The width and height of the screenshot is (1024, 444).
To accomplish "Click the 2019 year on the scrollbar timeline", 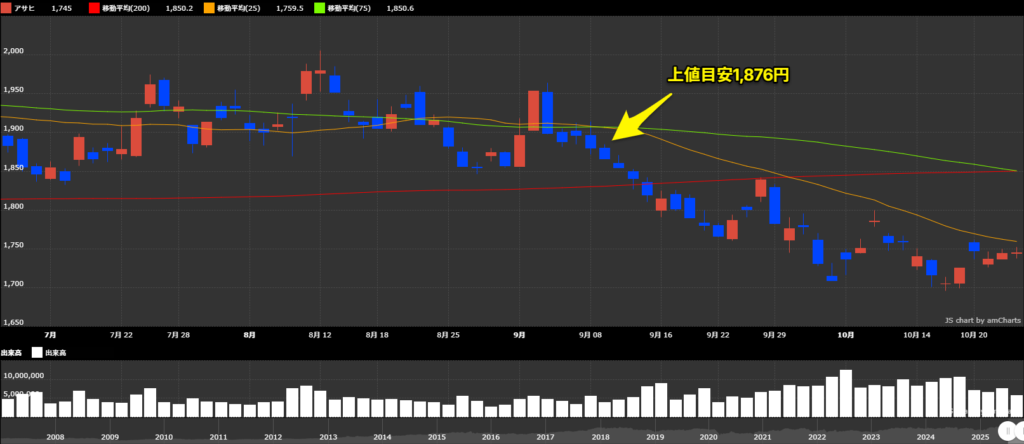I will (x=654, y=437).
